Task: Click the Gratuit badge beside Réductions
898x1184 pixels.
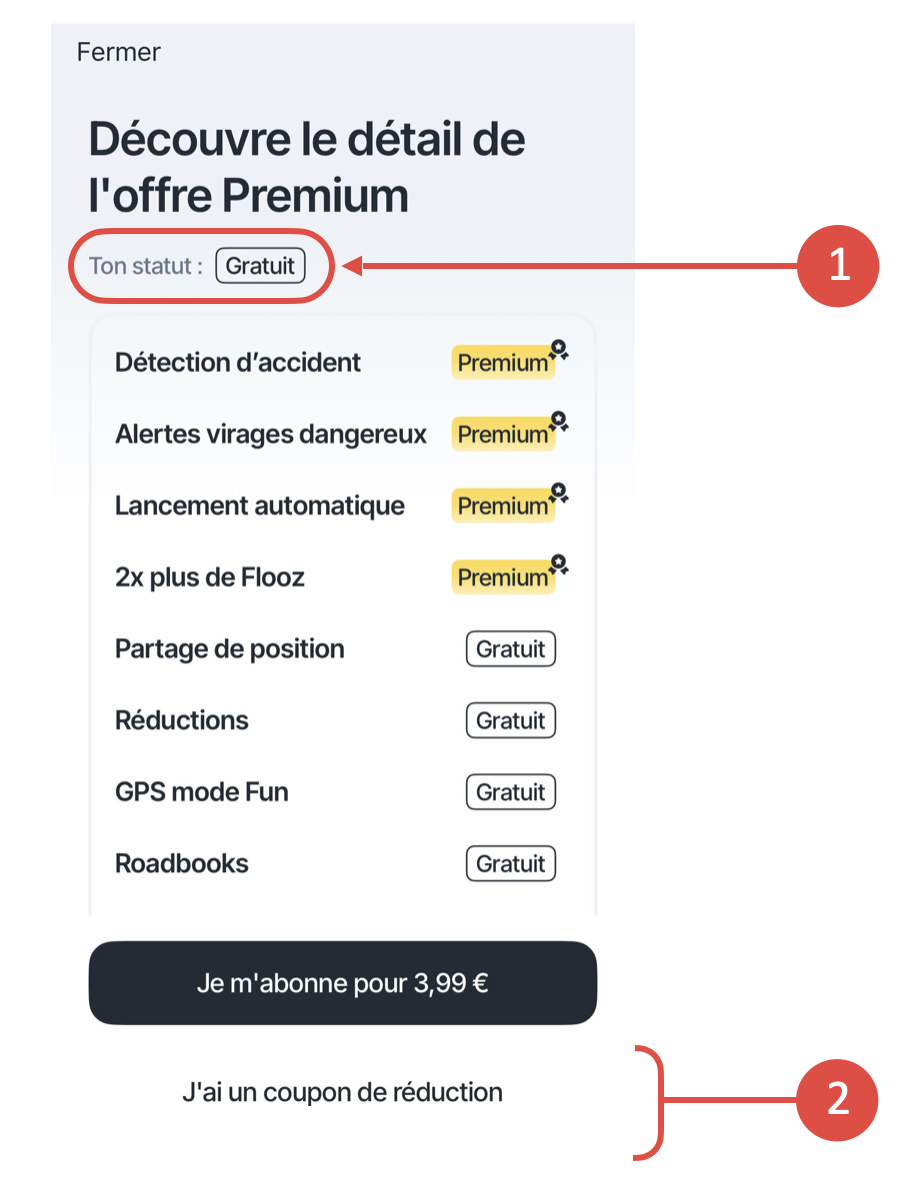Action: pyautogui.click(x=511, y=720)
